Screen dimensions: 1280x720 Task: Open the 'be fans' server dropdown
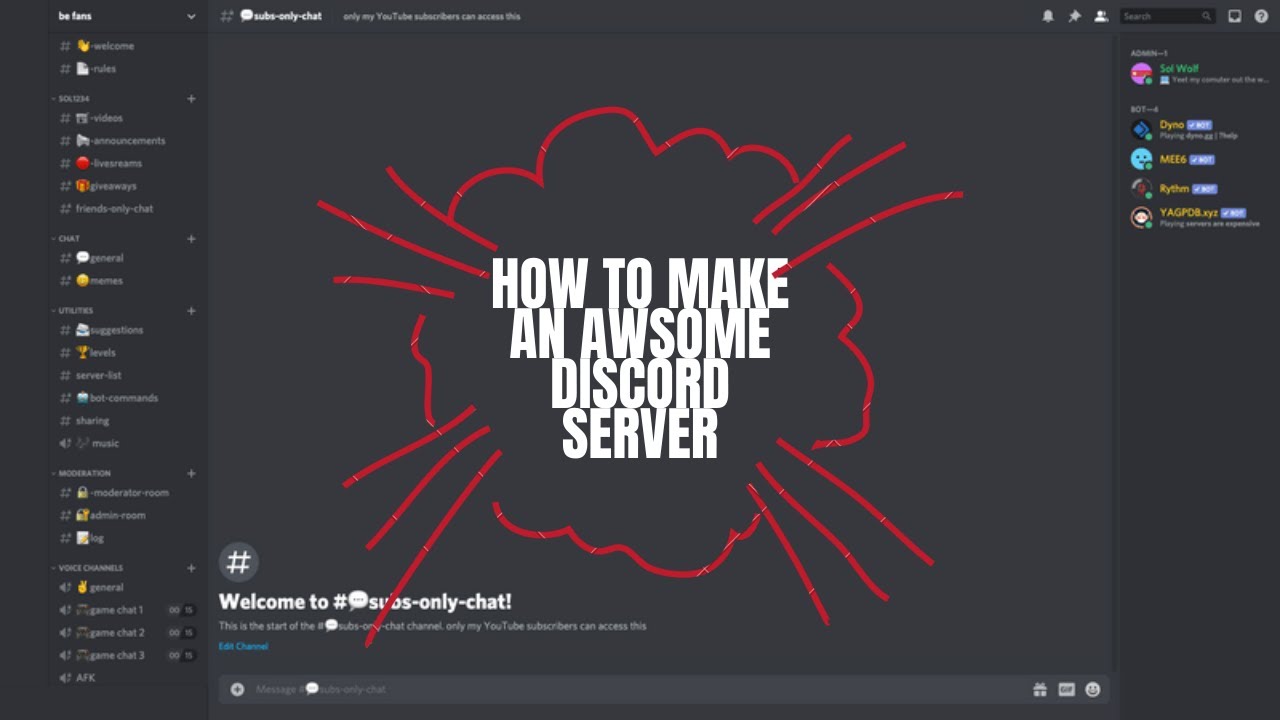(127, 16)
